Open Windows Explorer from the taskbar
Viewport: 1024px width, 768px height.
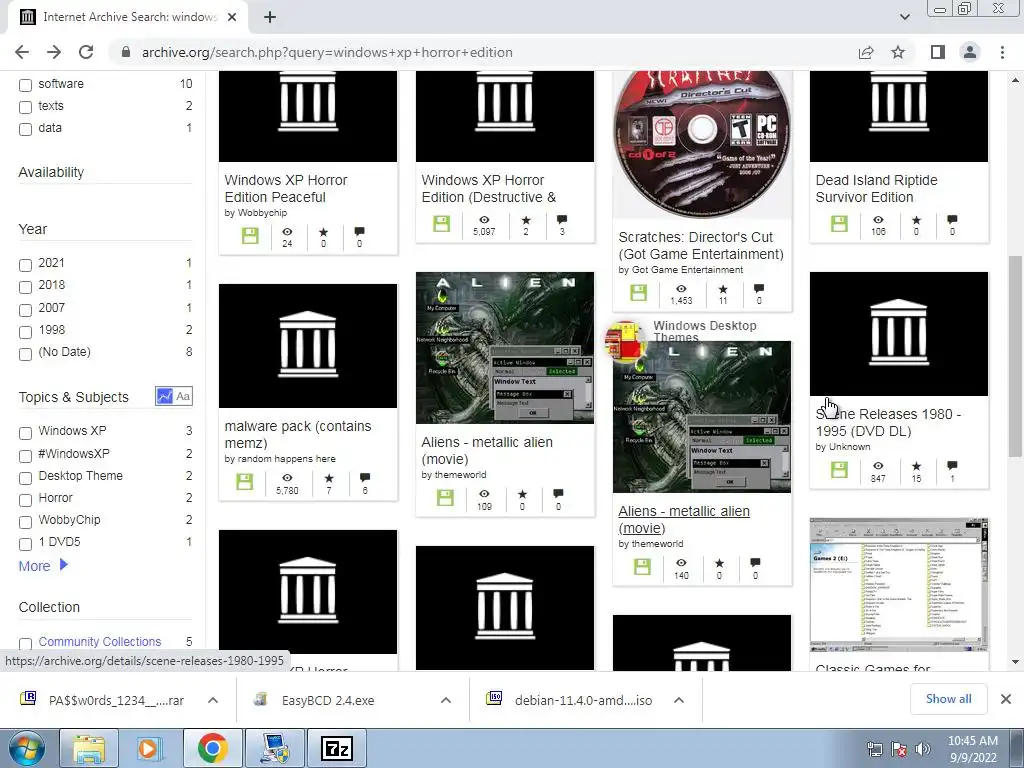(x=89, y=748)
